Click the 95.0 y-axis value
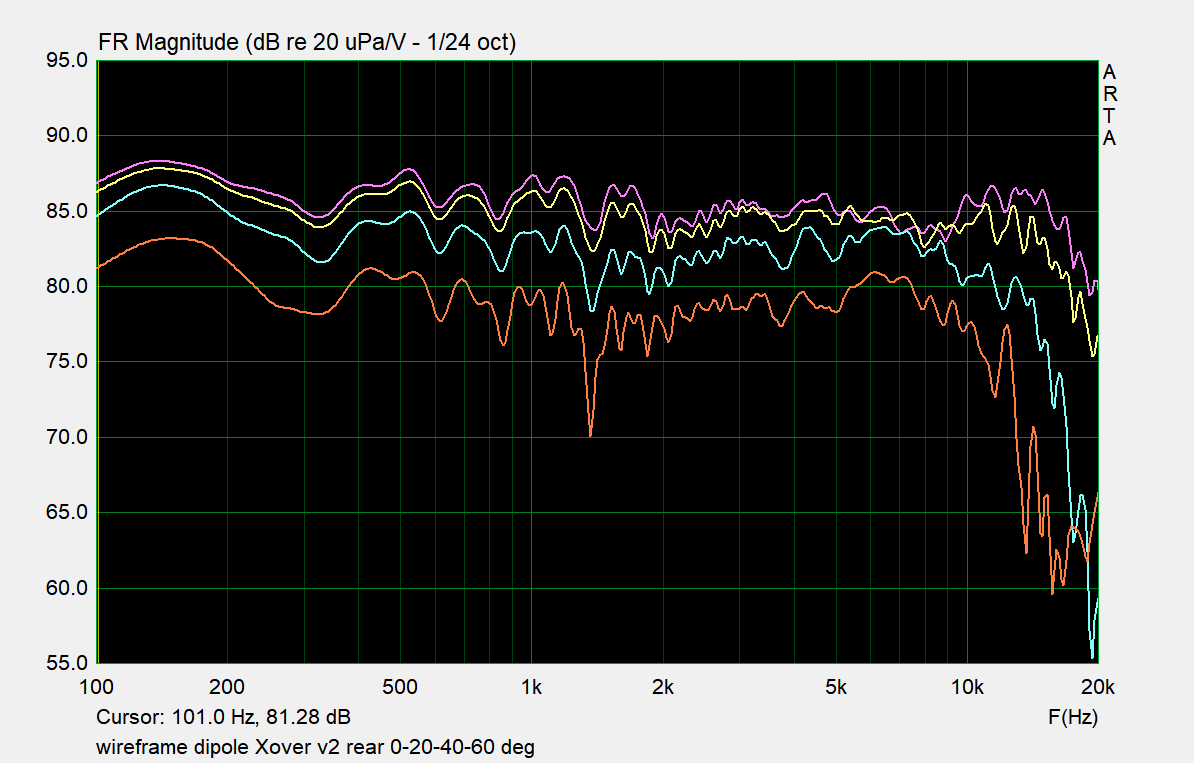The height and width of the screenshot is (763, 1194). [x=67, y=60]
